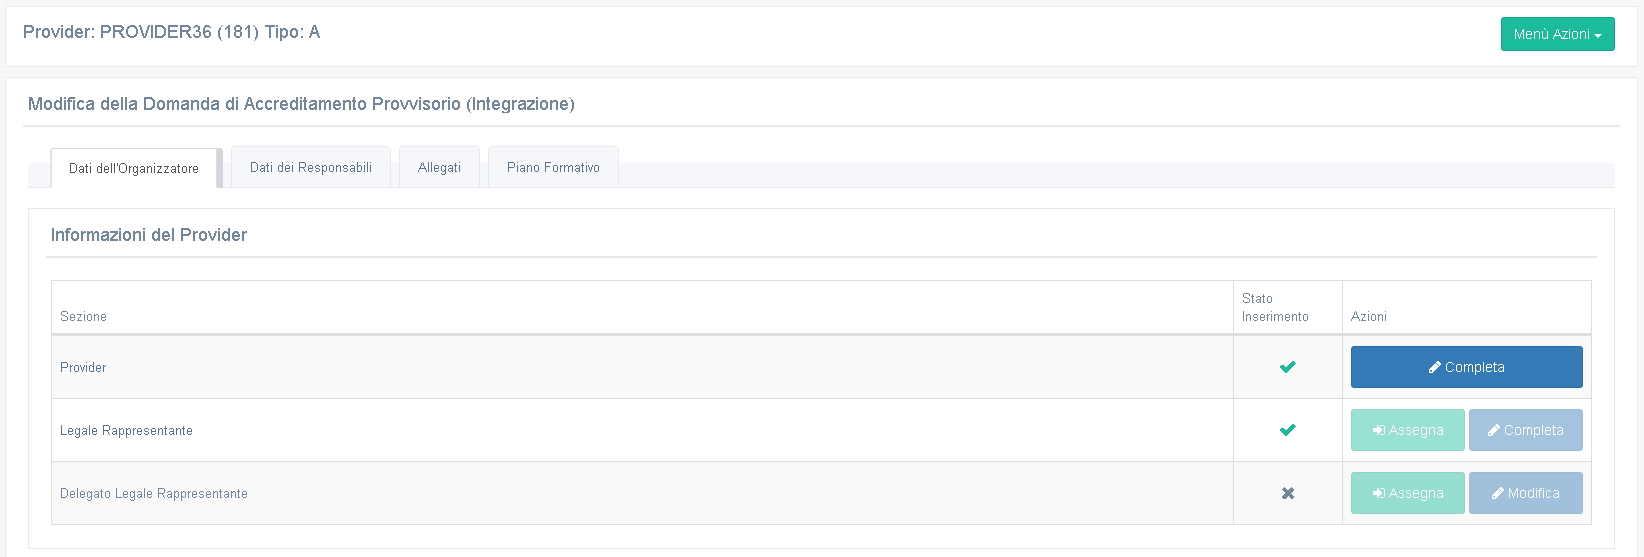The image size is (1644, 557).
Task: Click Assegna for Legale Rappresentante
Action: (1407, 430)
